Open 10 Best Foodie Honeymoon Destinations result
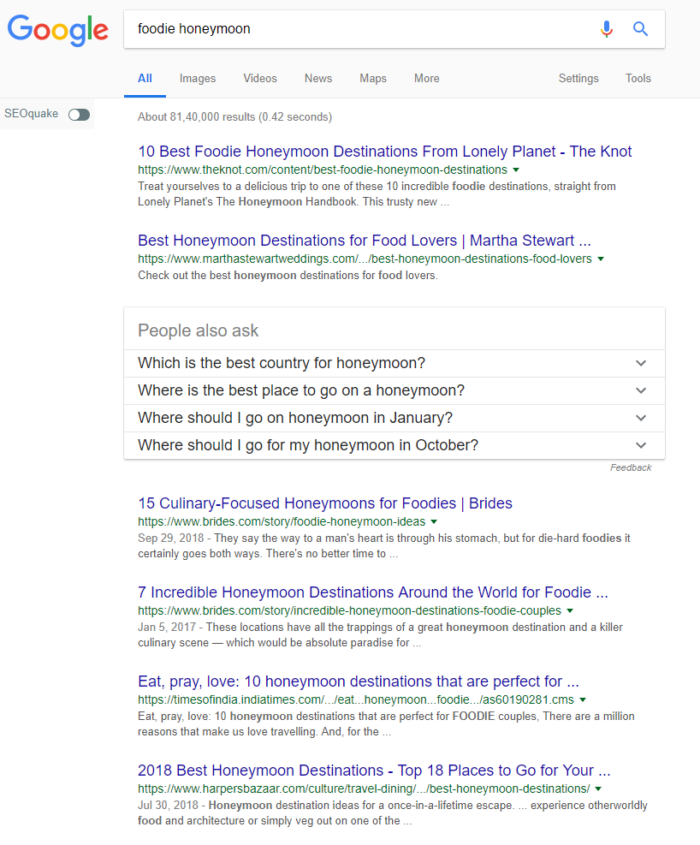Screen dimensions: 700x845 point(385,151)
